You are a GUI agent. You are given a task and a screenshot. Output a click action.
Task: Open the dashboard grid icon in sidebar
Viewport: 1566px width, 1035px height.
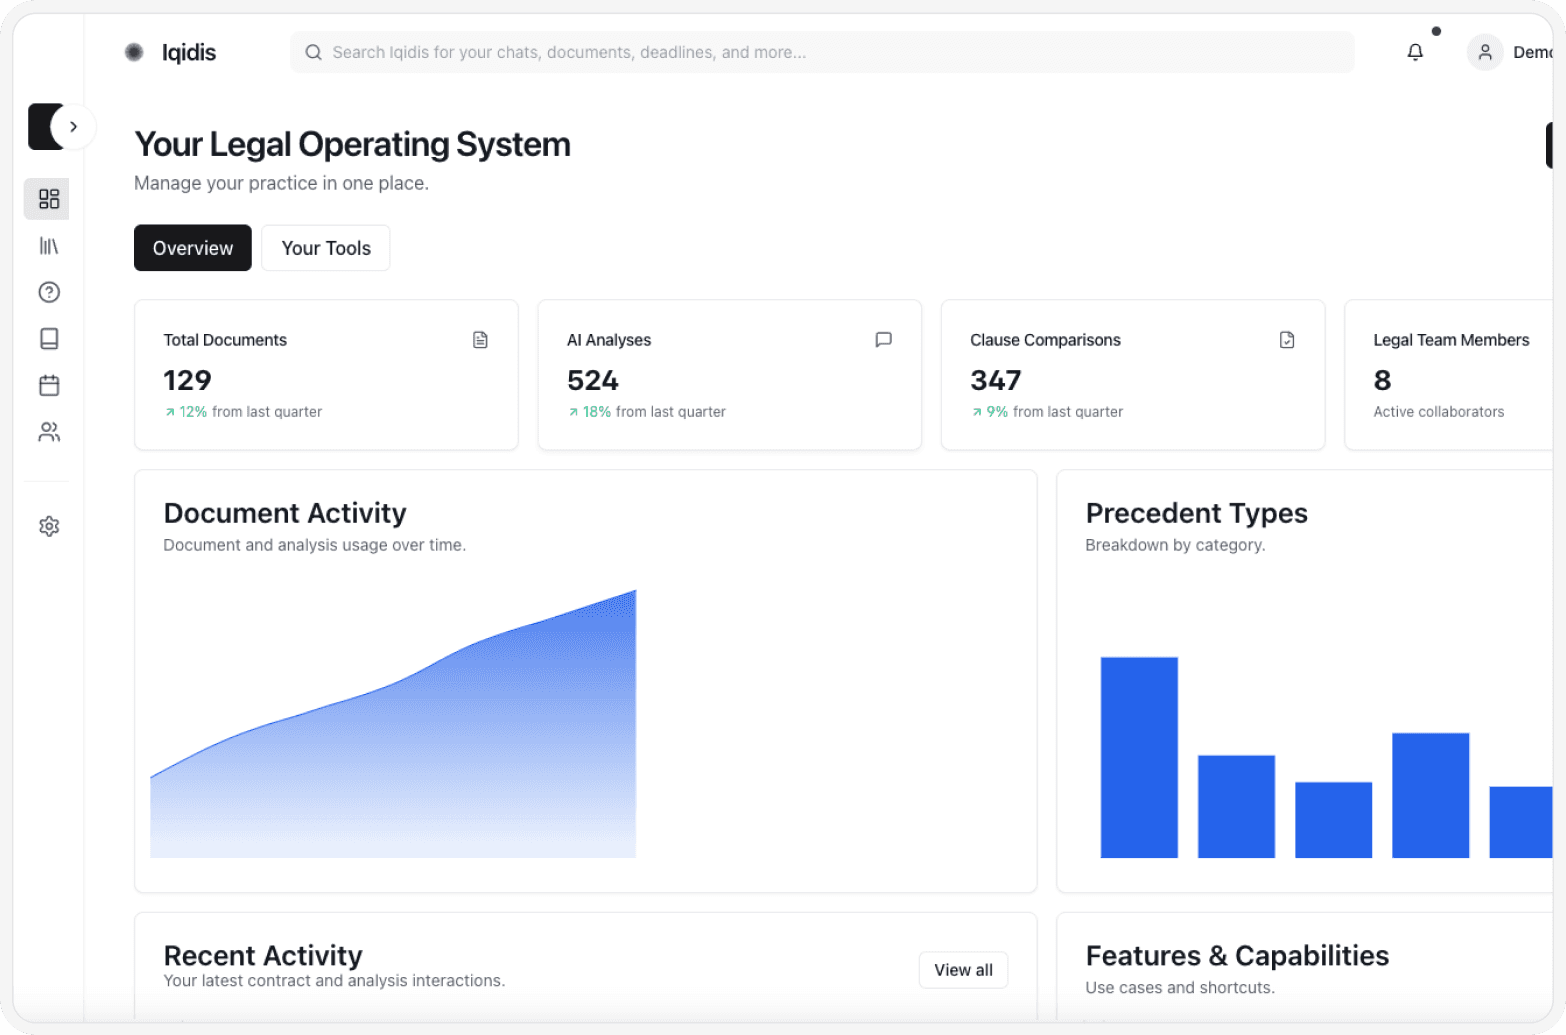48,199
